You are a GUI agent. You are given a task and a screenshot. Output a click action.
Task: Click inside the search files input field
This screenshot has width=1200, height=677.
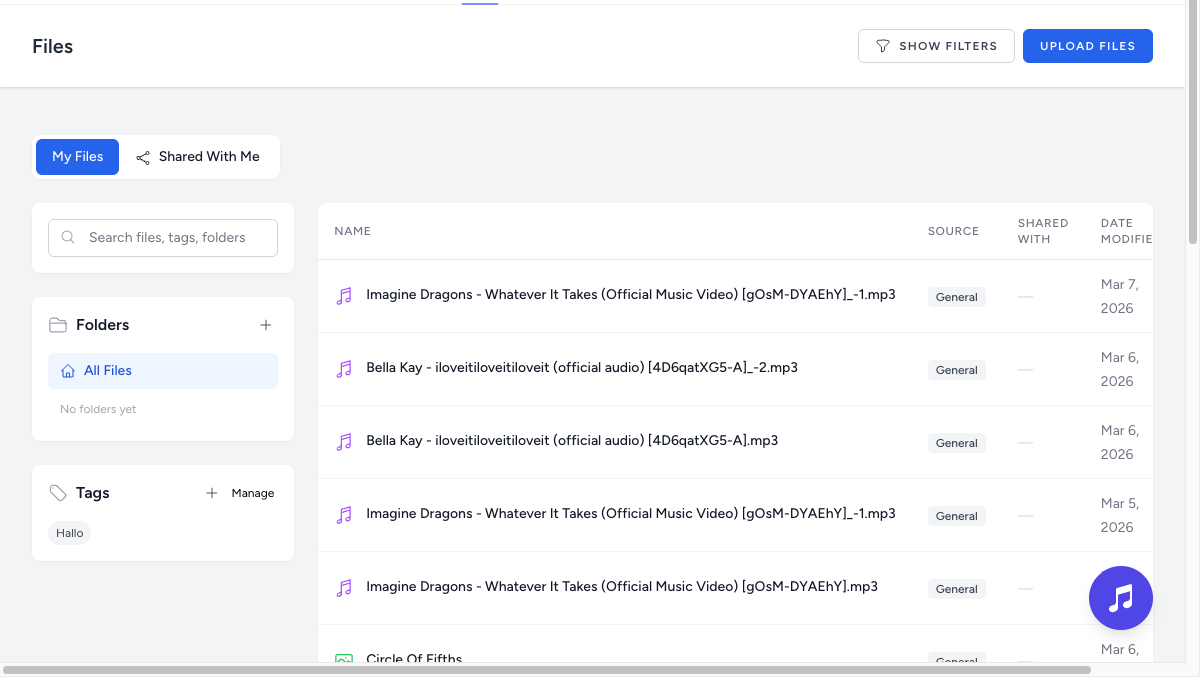pos(165,237)
